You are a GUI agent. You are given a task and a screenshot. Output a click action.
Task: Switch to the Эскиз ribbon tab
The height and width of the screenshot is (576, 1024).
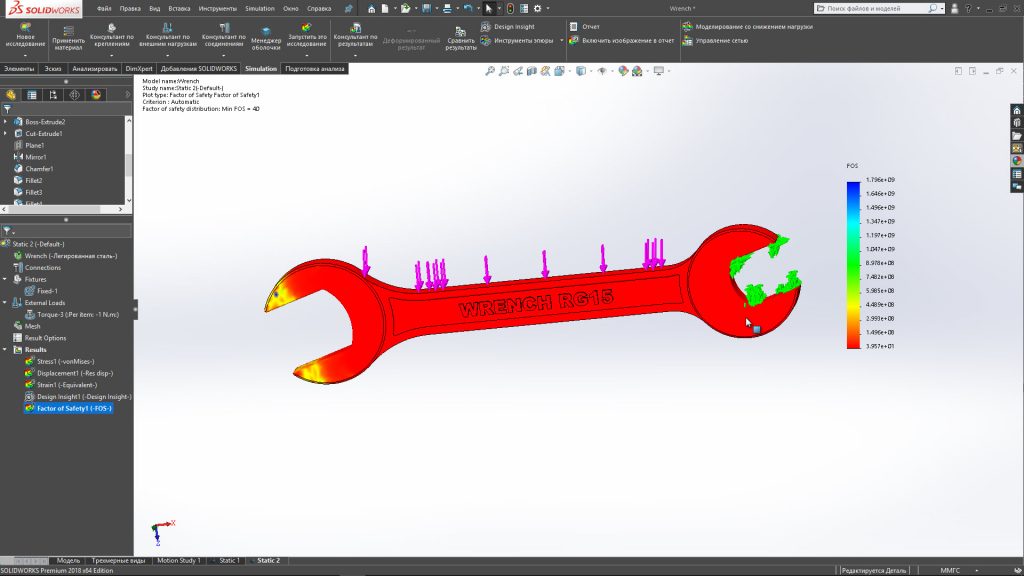[x=53, y=69]
